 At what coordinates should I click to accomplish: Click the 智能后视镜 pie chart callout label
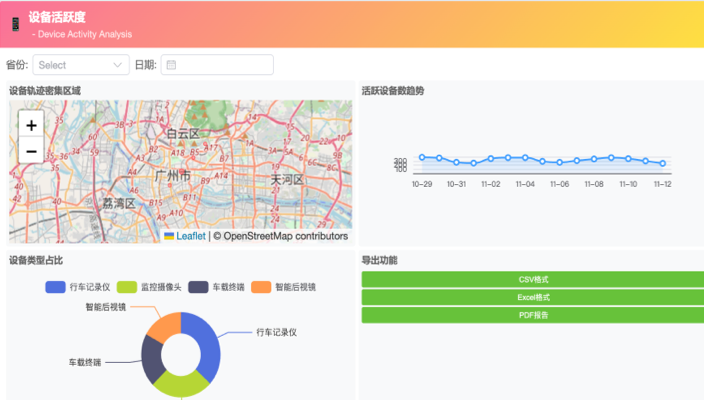(x=106, y=307)
